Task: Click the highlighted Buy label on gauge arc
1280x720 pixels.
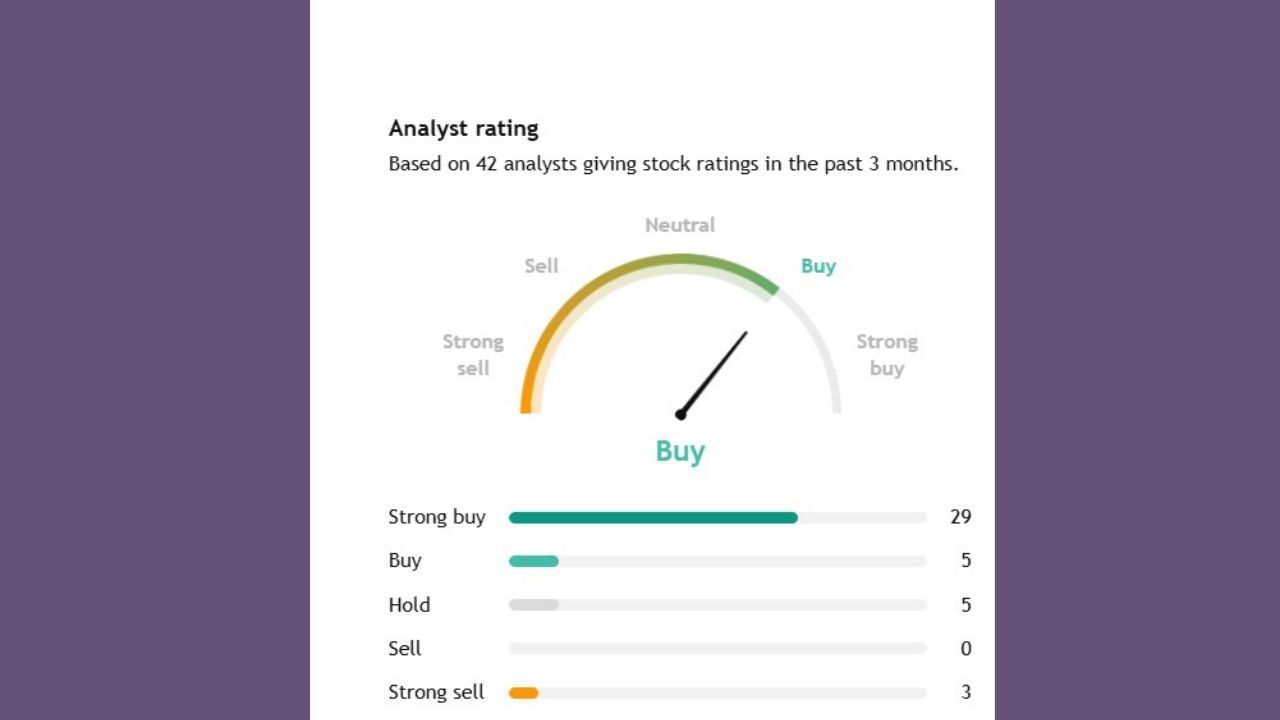Action: [x=818, y=266]
